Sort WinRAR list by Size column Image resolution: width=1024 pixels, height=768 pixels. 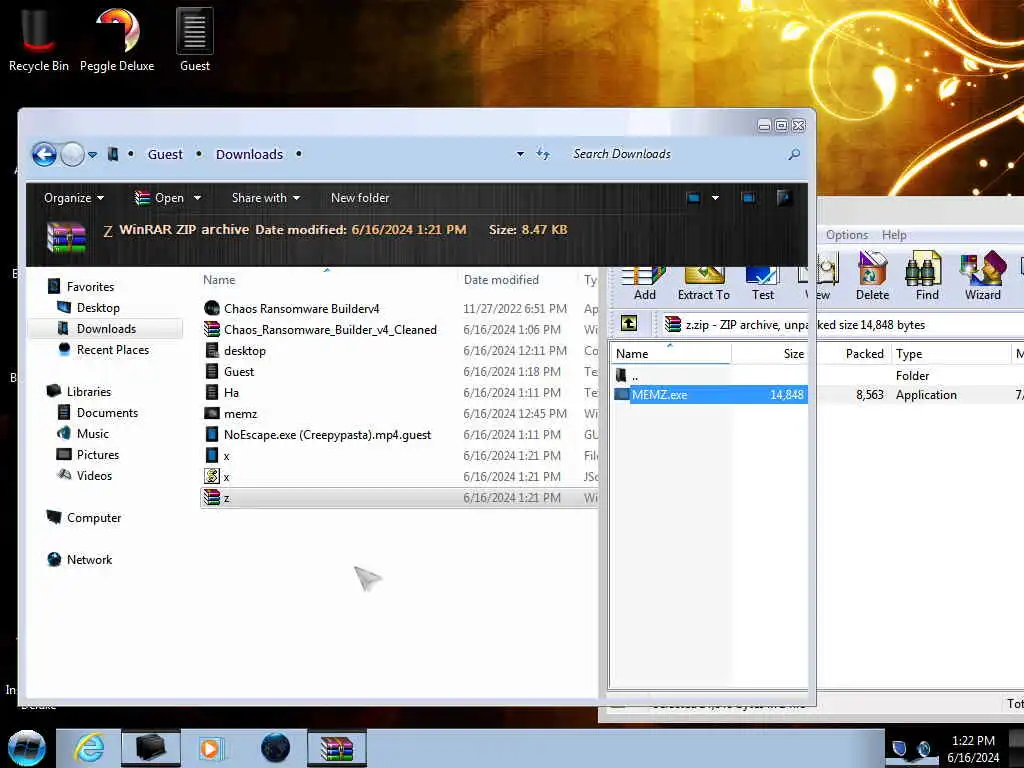point(793,354)
